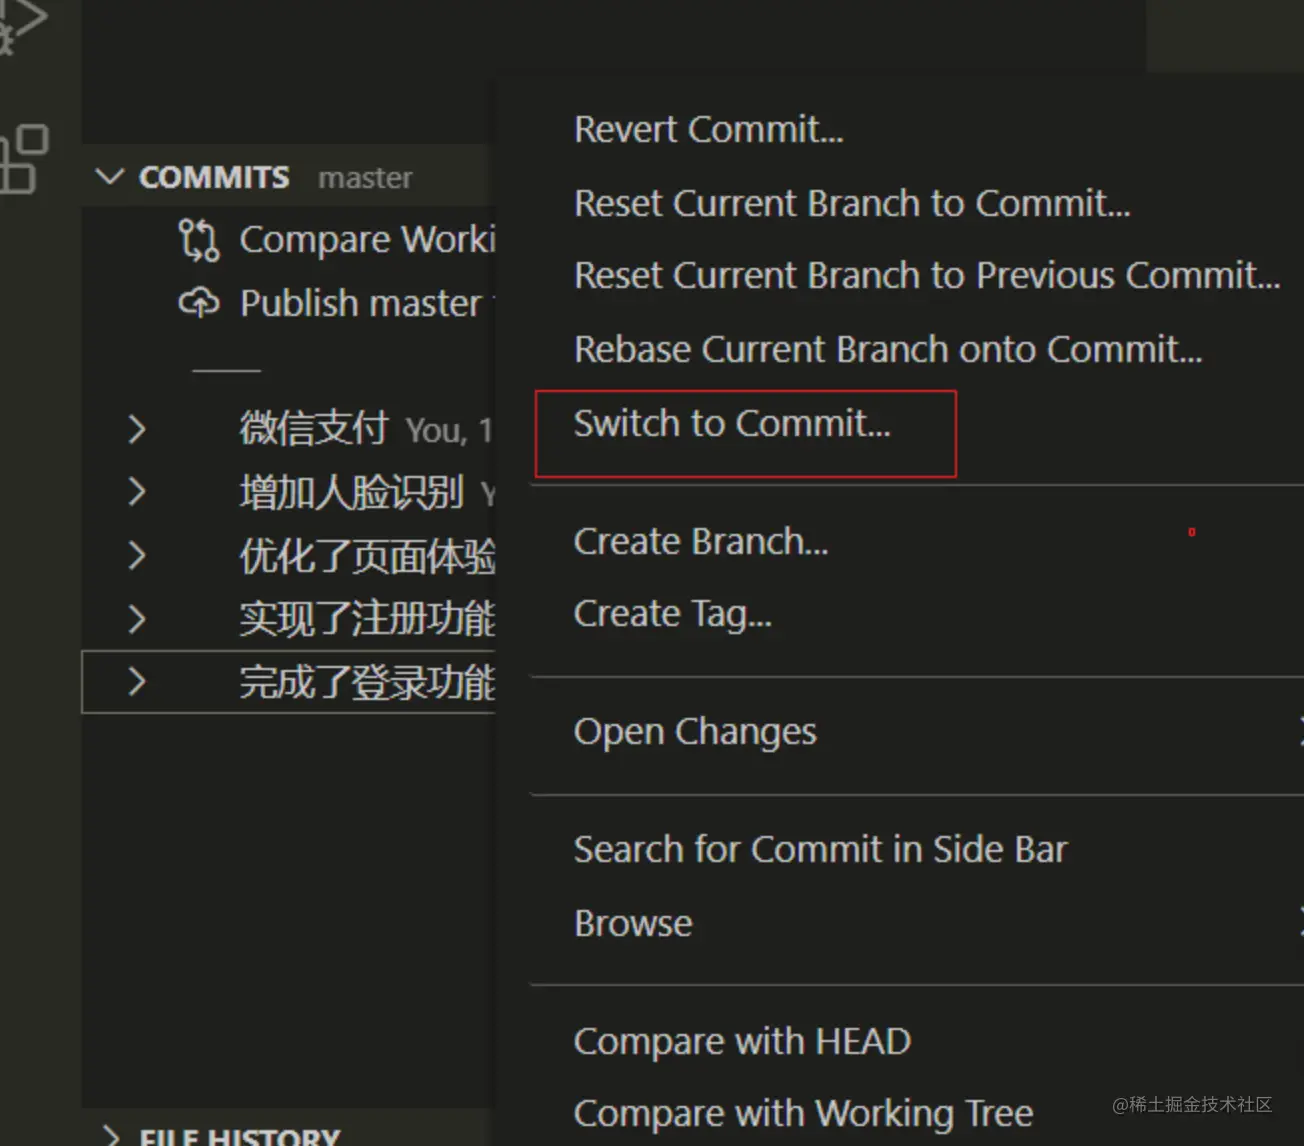Click the Publish master row text
This screenshot has width=1304, height=1146.
pyautogui.click(x=360, y=303)
